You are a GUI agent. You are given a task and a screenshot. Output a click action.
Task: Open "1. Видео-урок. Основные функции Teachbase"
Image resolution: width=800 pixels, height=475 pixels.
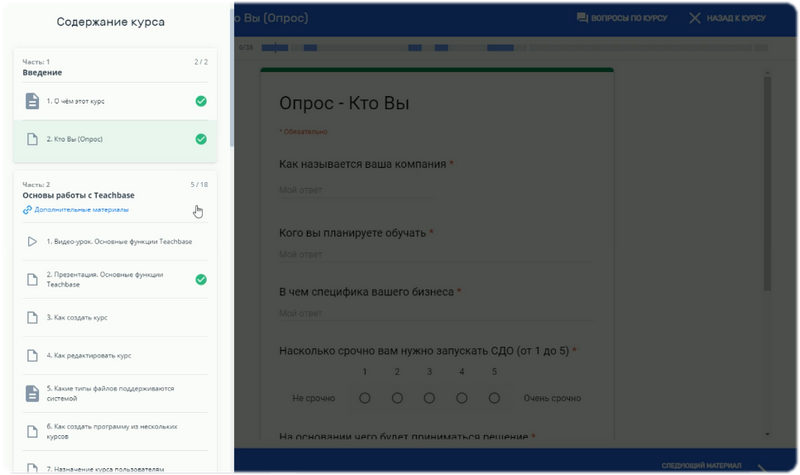coord(115,241)
